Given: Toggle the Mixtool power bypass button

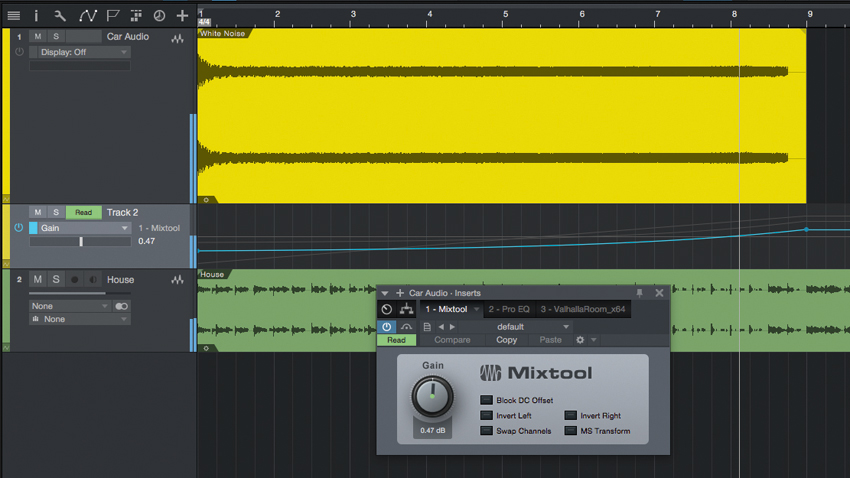Looking at the screenshot, I should [387, 327].
